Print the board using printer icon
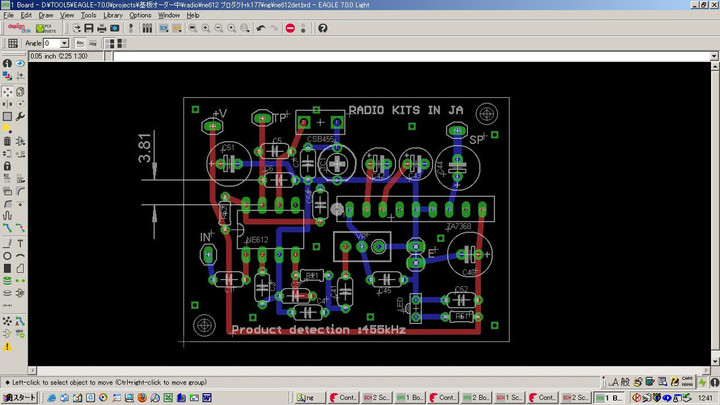 (101, 28)
